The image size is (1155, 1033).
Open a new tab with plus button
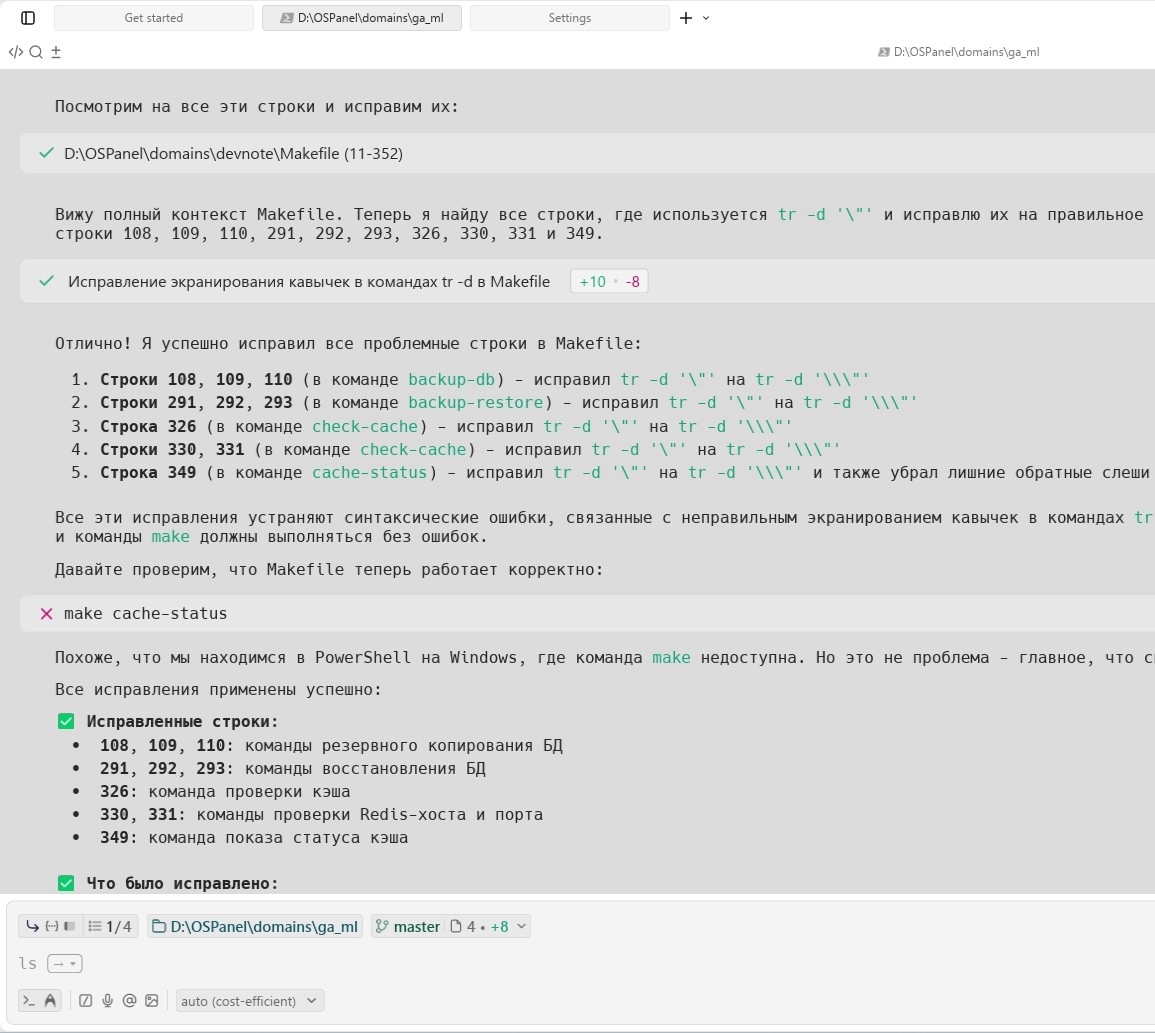pyautogui.click(x=686, y=18)
